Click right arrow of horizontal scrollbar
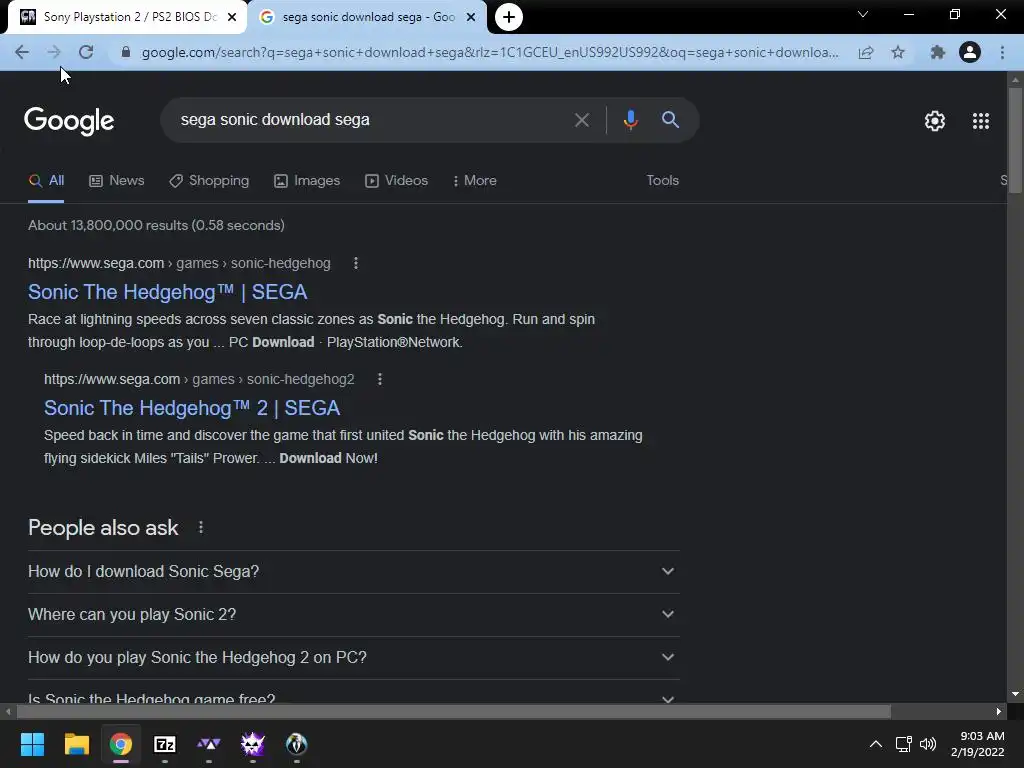 coord(999,711)
